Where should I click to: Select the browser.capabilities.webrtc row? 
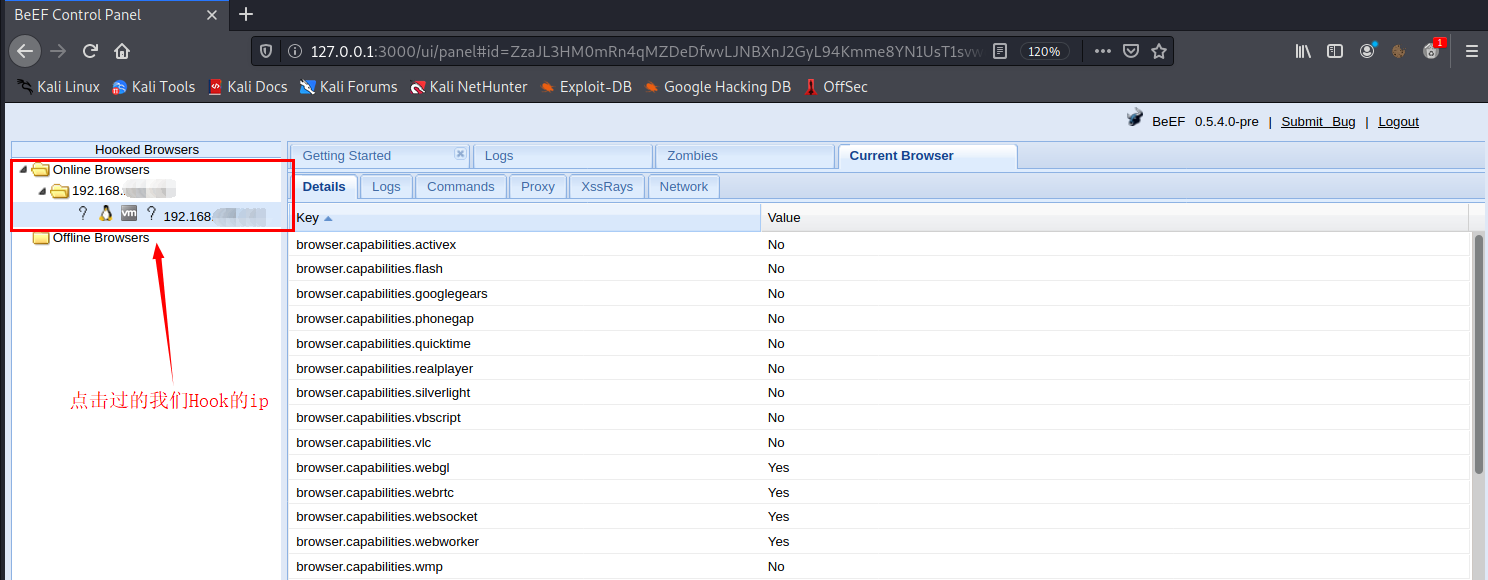pyautogui.click(x=880, y=493)
